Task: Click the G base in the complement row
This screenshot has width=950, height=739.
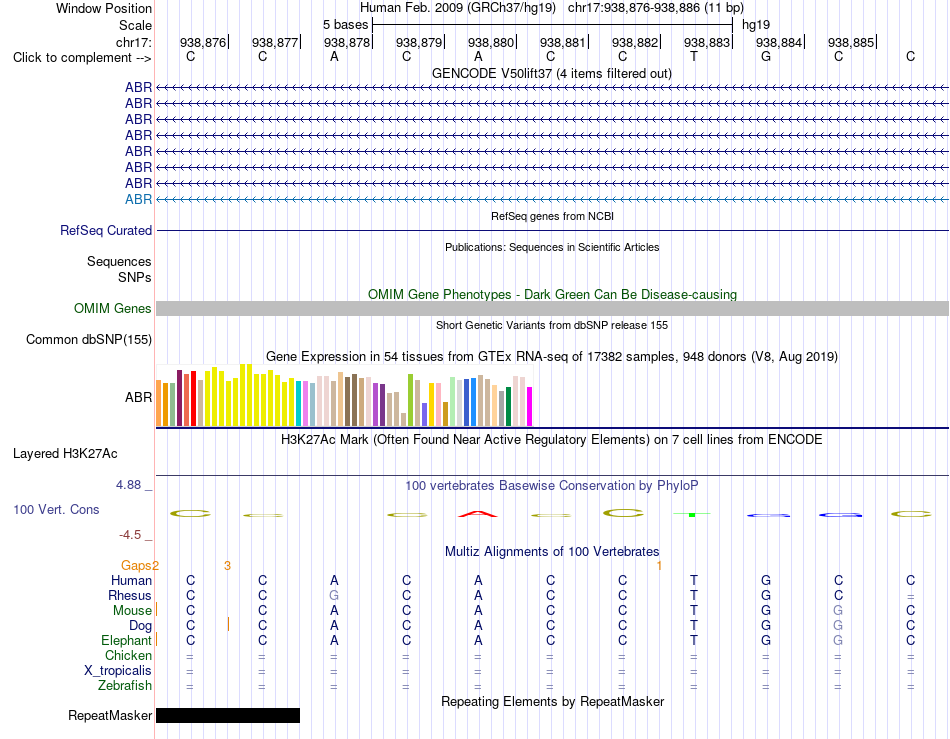Action: coord(766,56)
